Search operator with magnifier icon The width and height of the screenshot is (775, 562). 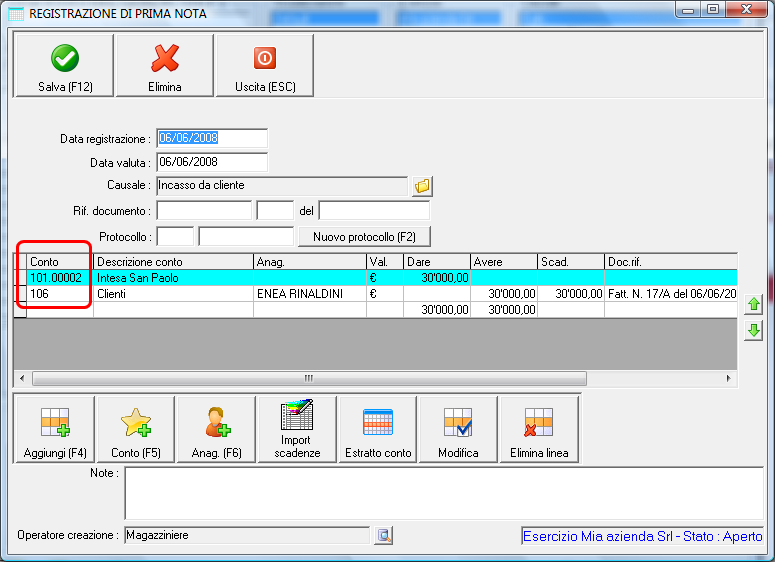pyautogui.click(x=384, y=535)
